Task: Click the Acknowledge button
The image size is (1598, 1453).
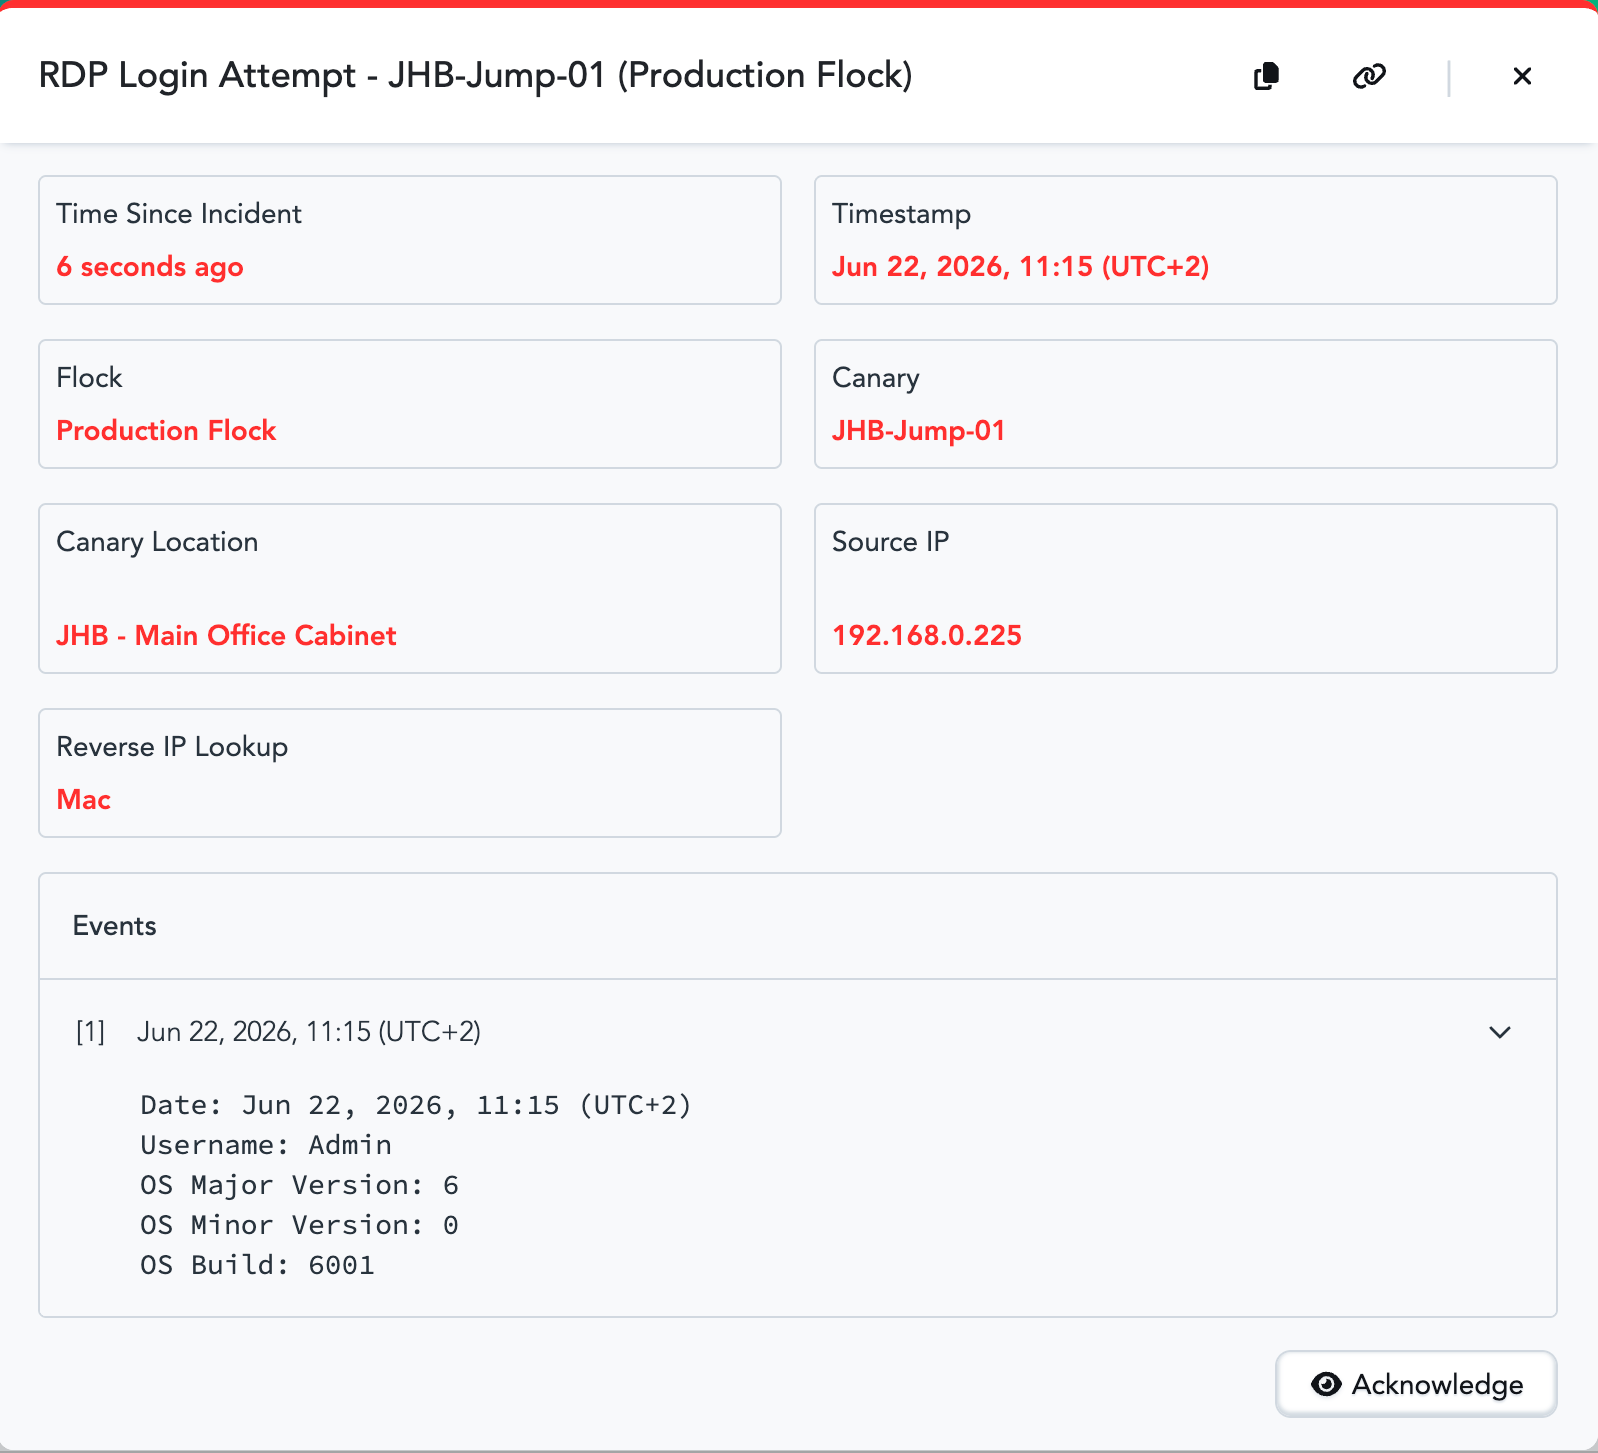Action: coord(1416,1384)
